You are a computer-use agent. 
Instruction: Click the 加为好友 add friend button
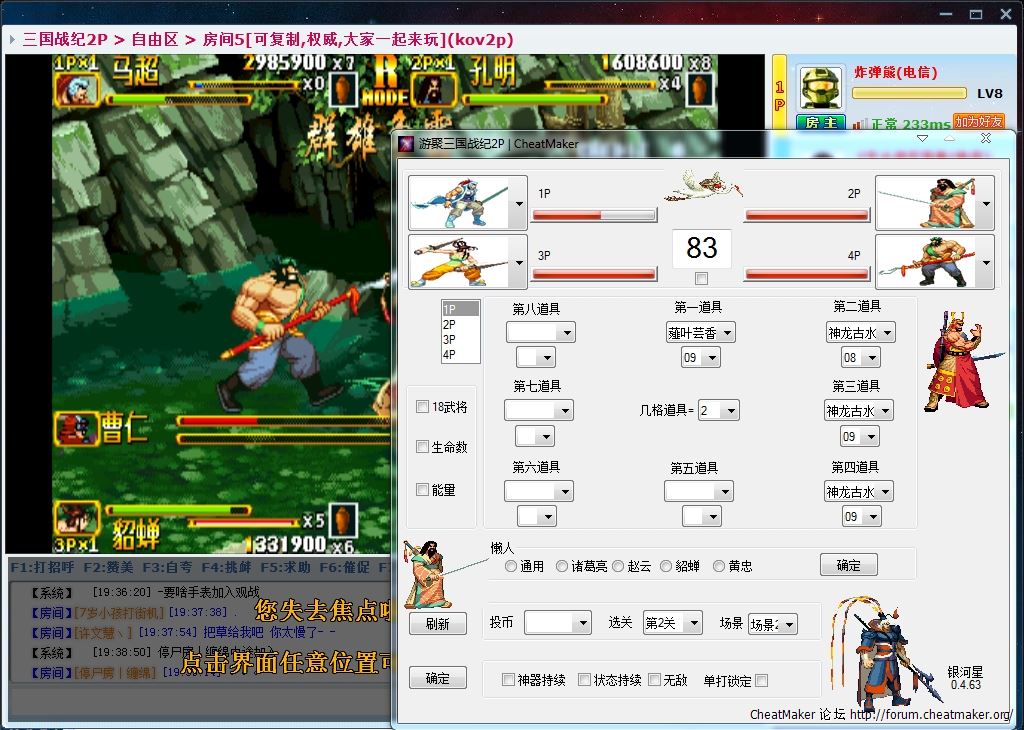click(978, 122)
